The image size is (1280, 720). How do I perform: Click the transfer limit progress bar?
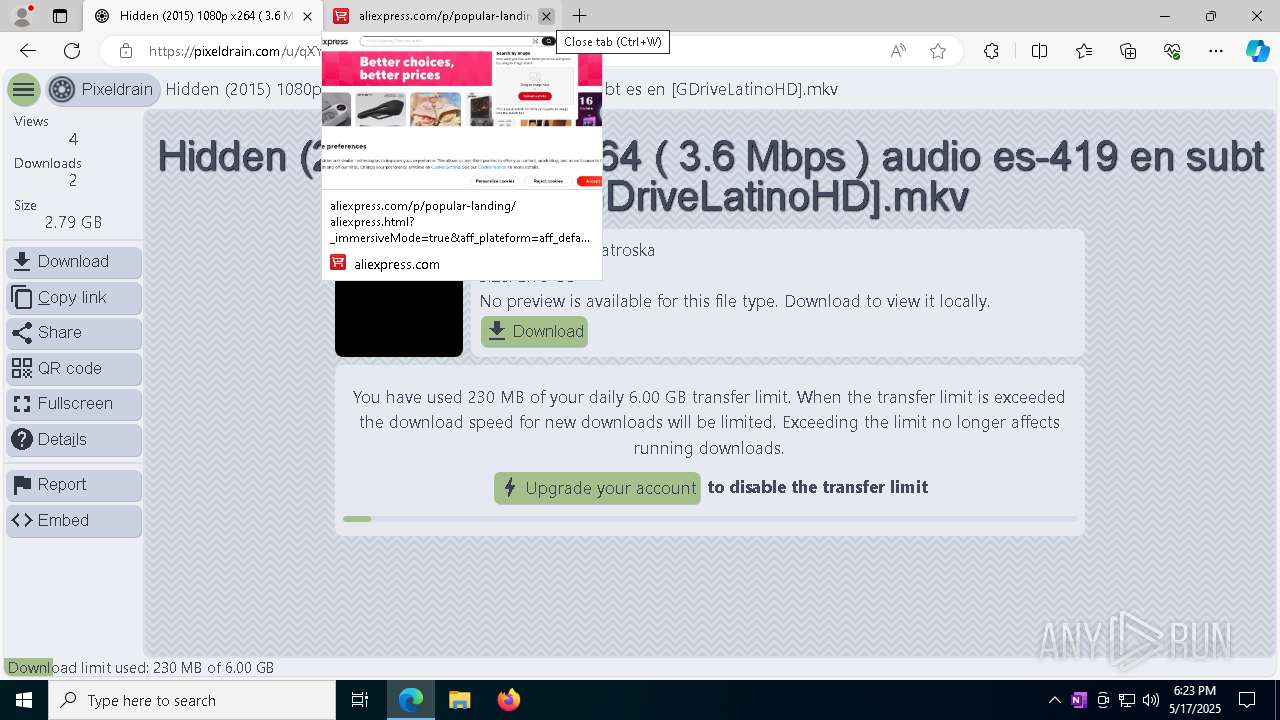pos(710,519)
